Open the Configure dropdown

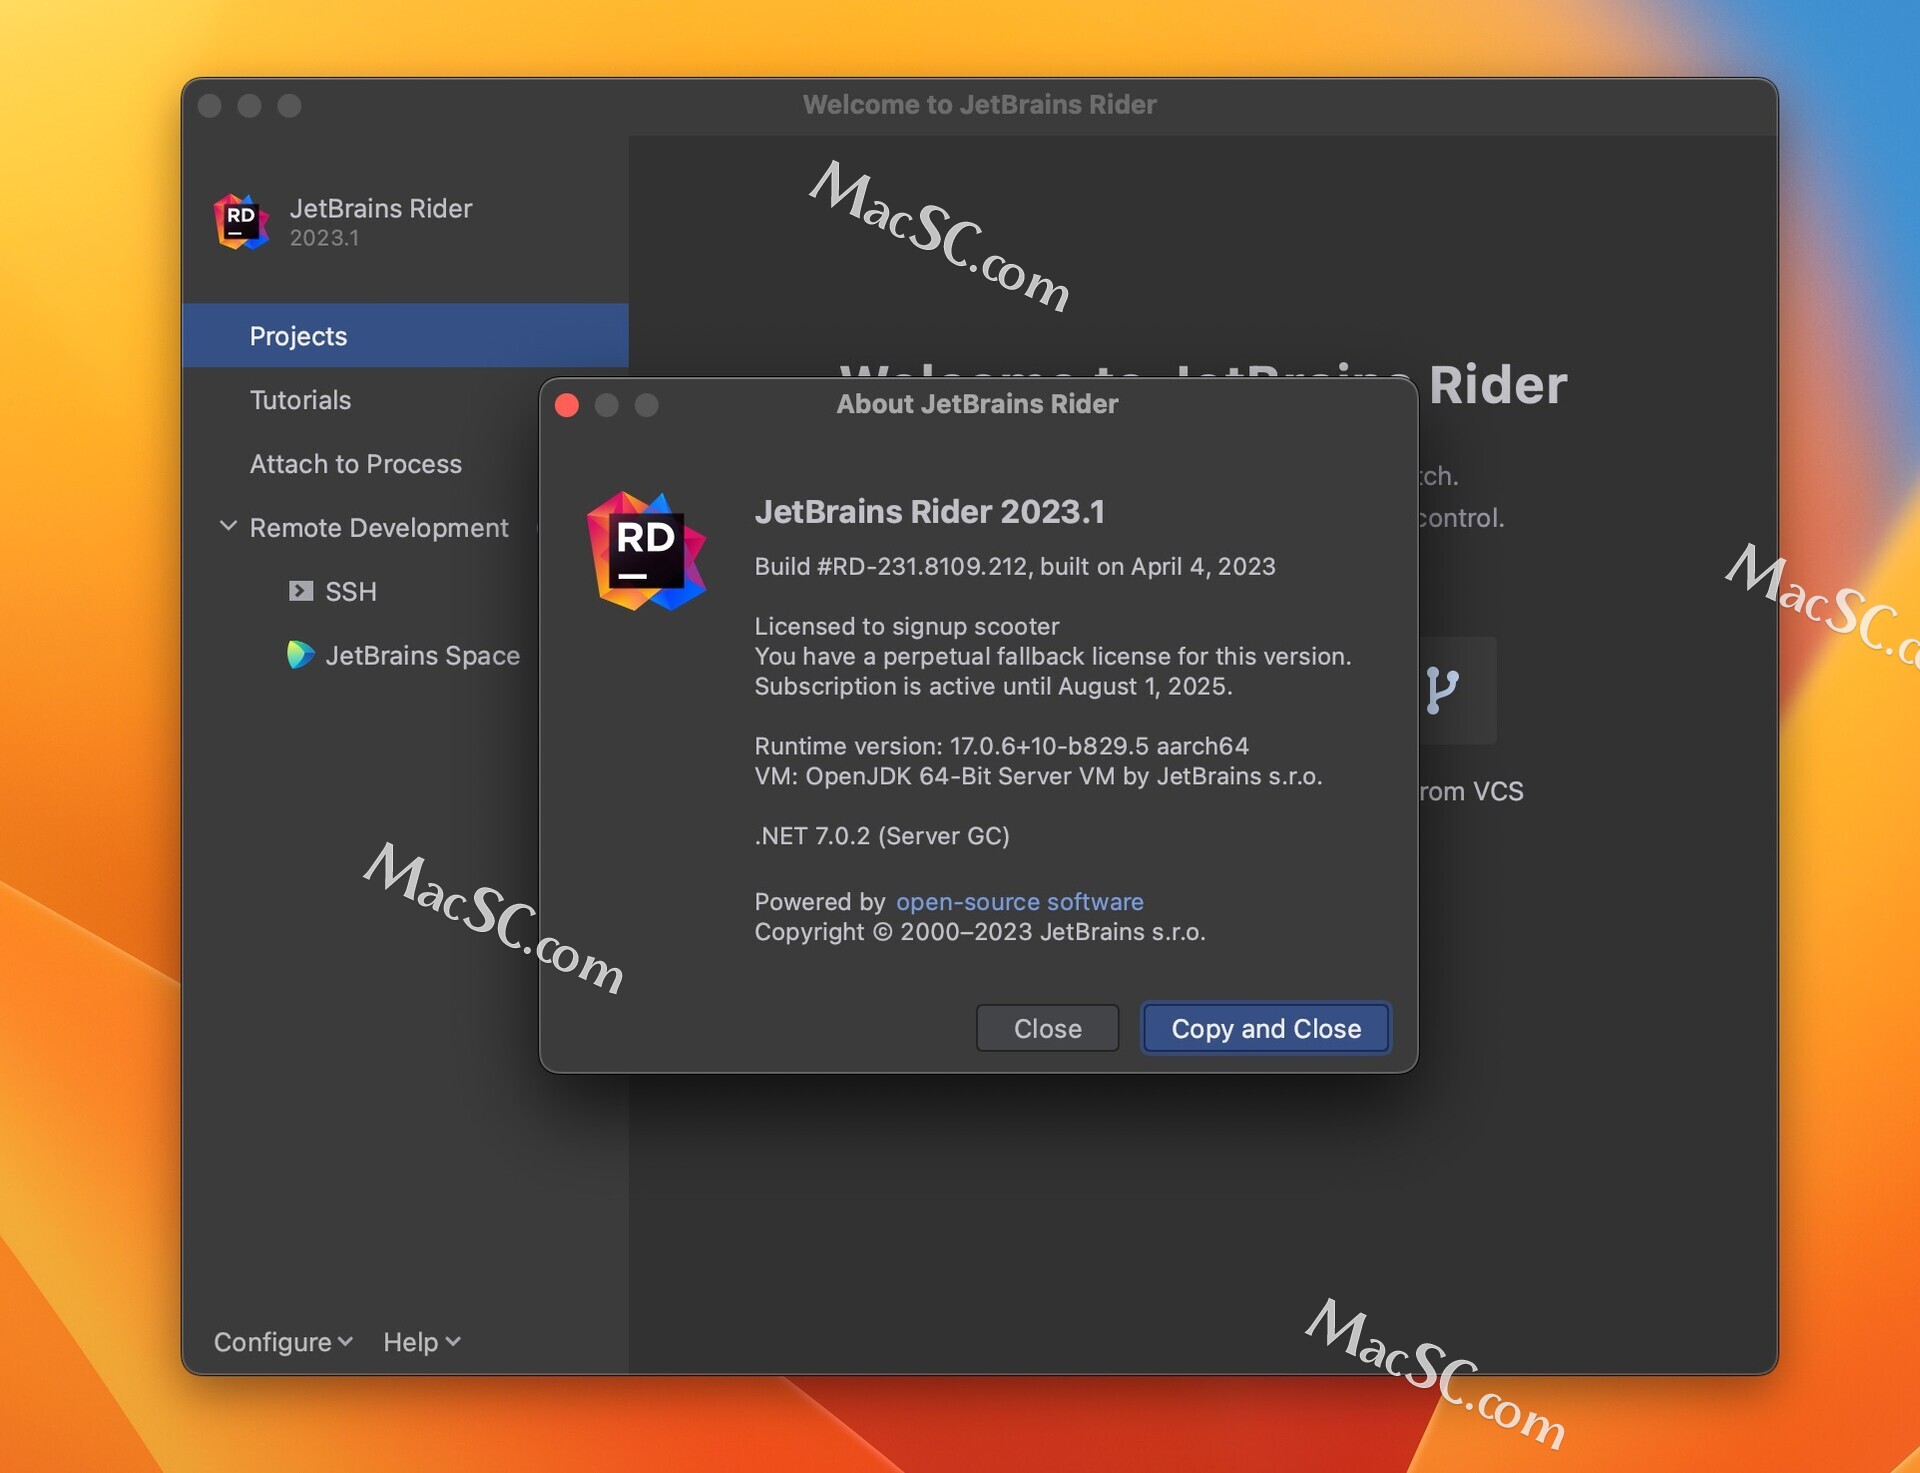(x=283, y=1342)
